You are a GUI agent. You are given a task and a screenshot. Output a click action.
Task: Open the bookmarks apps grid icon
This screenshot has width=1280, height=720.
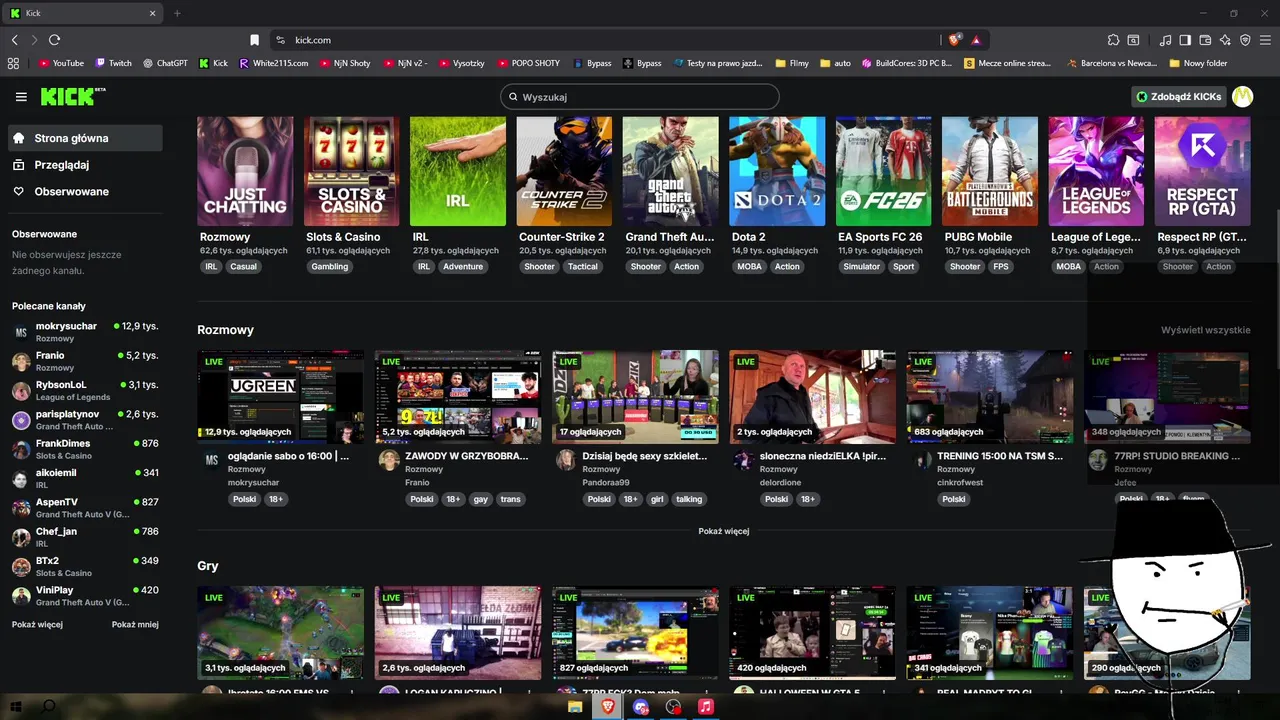click(13, 63)
